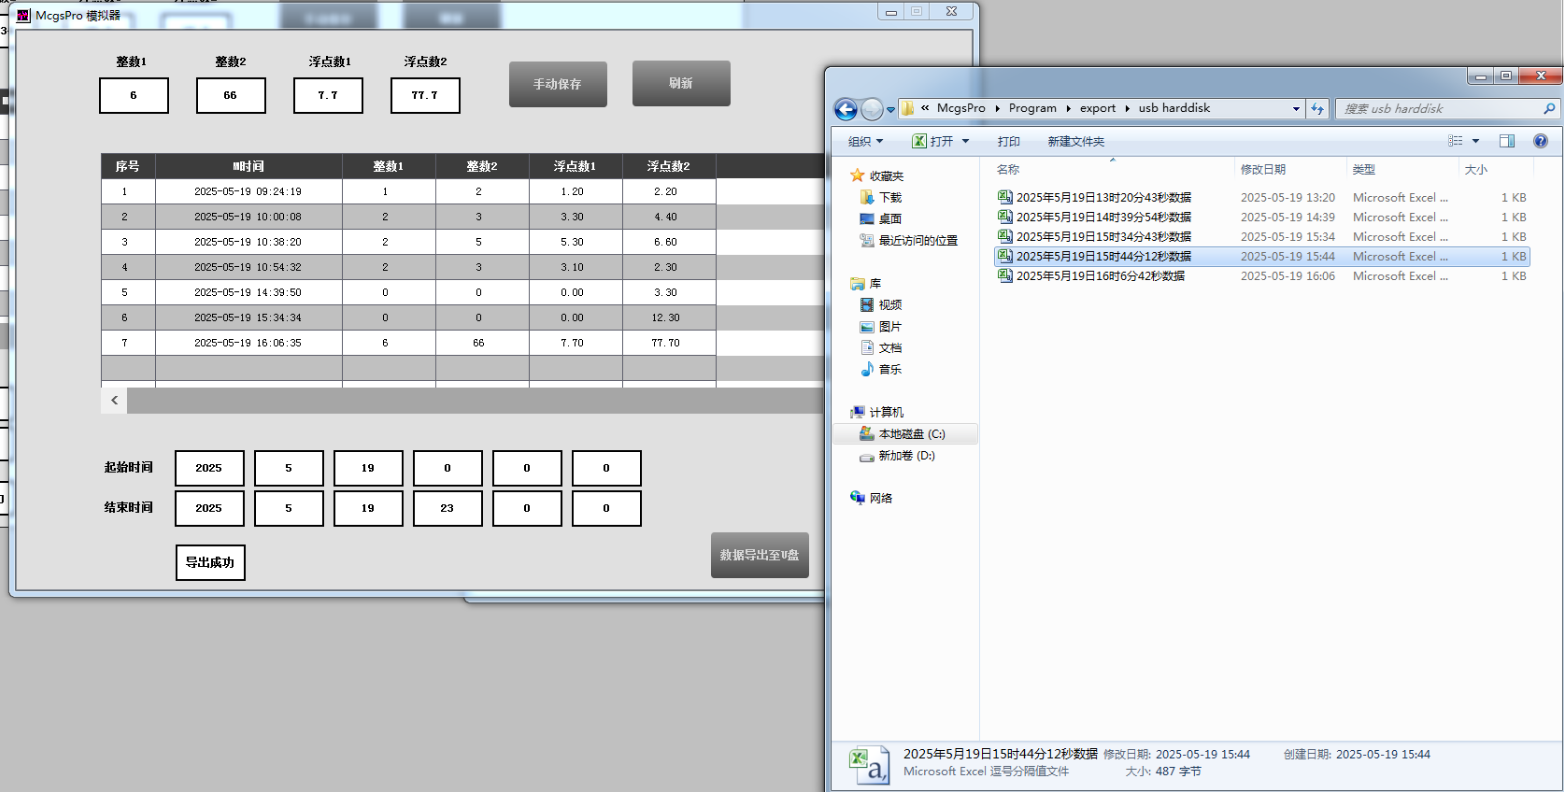Click the McgsPro breadcrumb in address bar
The width and height of the screenshot is (1564, 792).
961,108
